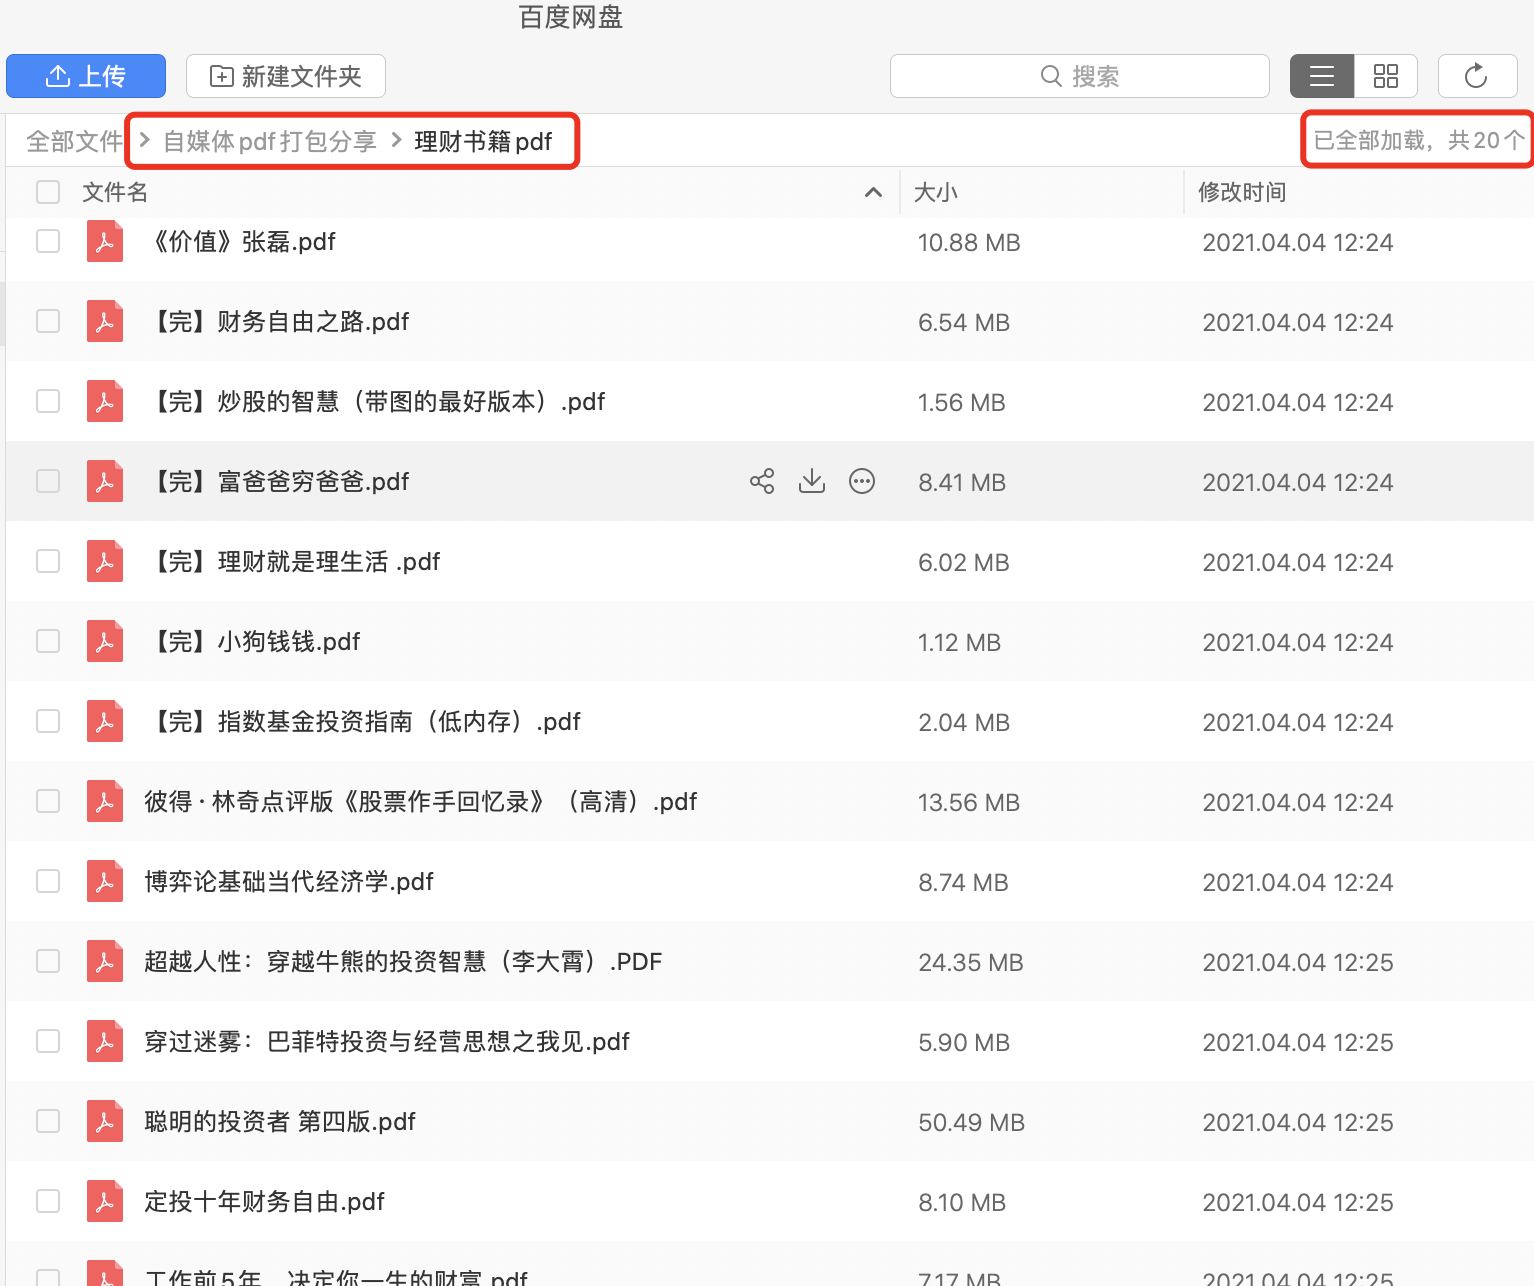Toggle filename sort order chevron
Screen dimensions: 1534x1286
point(873,192)
